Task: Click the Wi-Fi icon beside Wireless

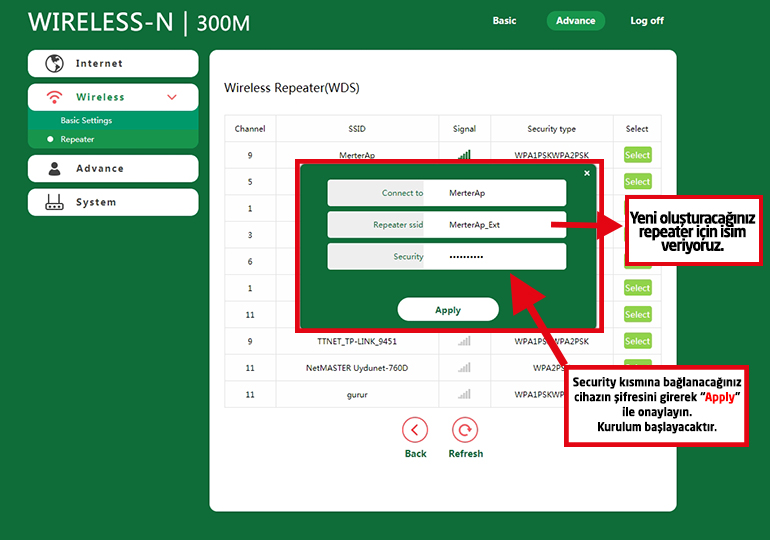Action: pyautogui.click(x=54, y=98)
